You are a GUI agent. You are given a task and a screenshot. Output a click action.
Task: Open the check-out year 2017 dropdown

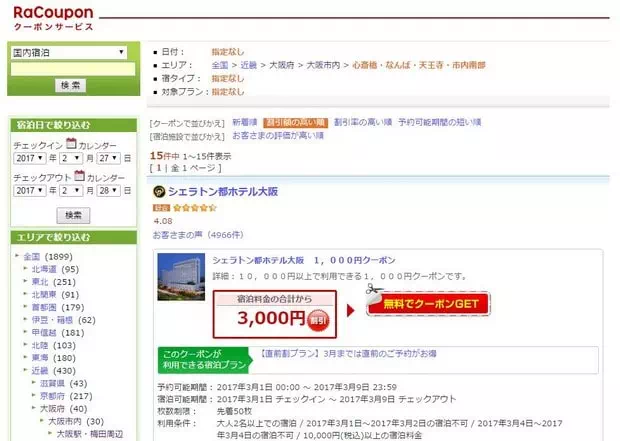(30, 191)
